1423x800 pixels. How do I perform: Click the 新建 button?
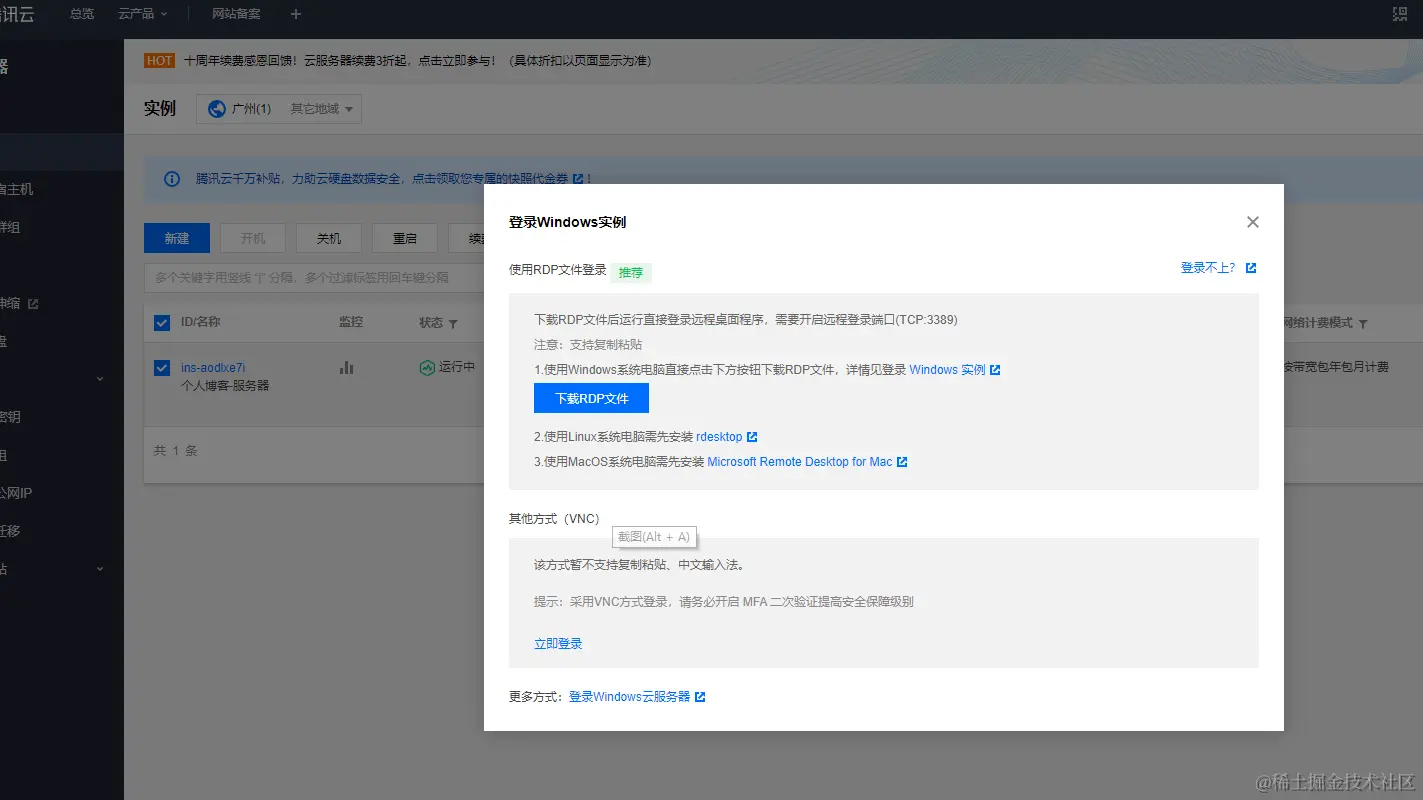(x=177, y=238)
